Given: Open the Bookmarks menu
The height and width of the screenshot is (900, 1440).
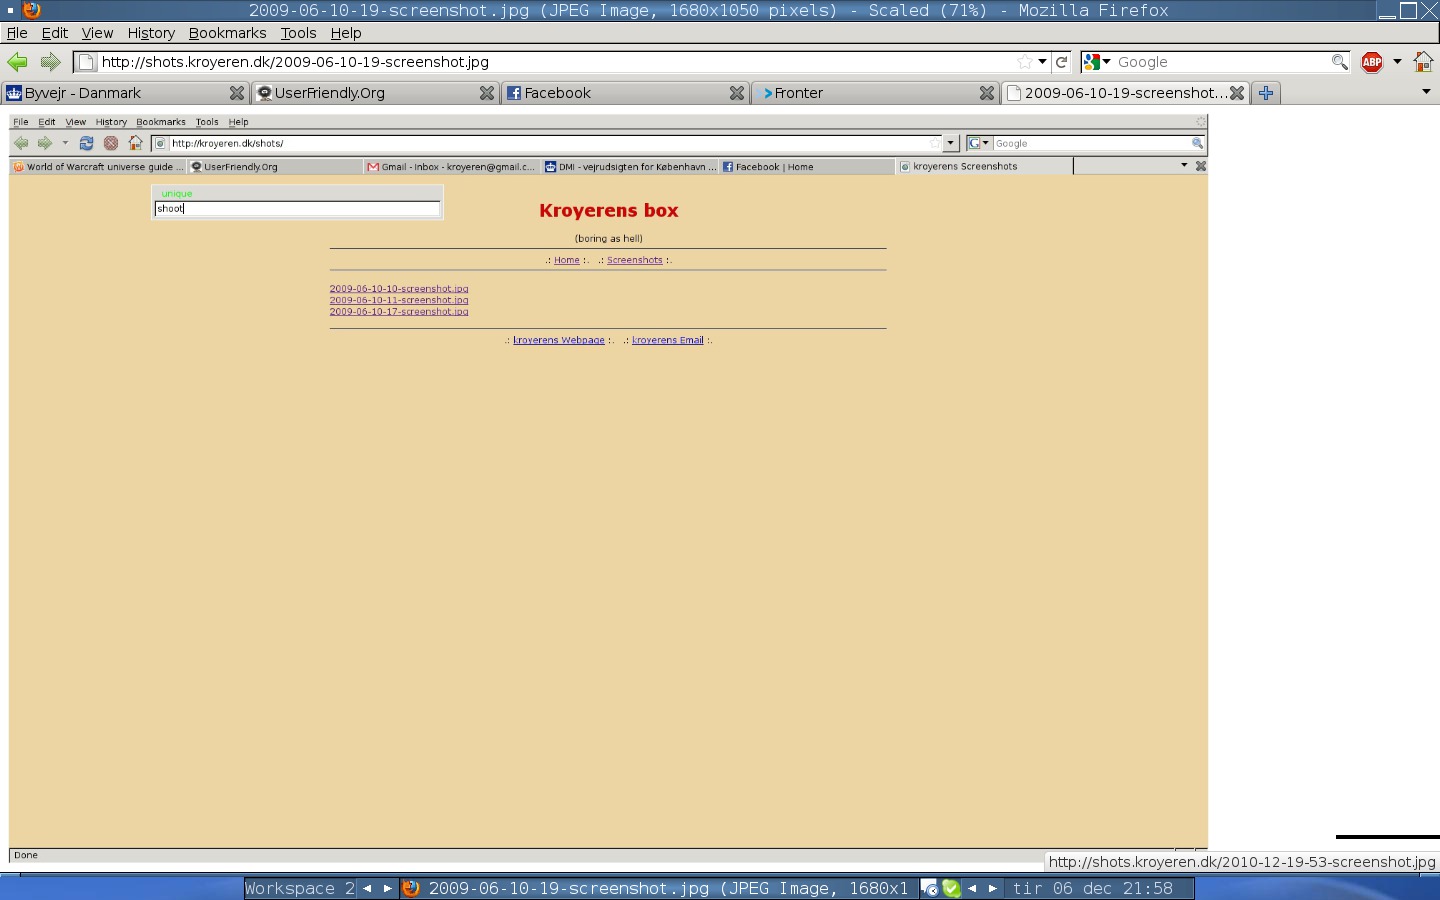Looking at the screenshot, I should click(x=227, y=33).
